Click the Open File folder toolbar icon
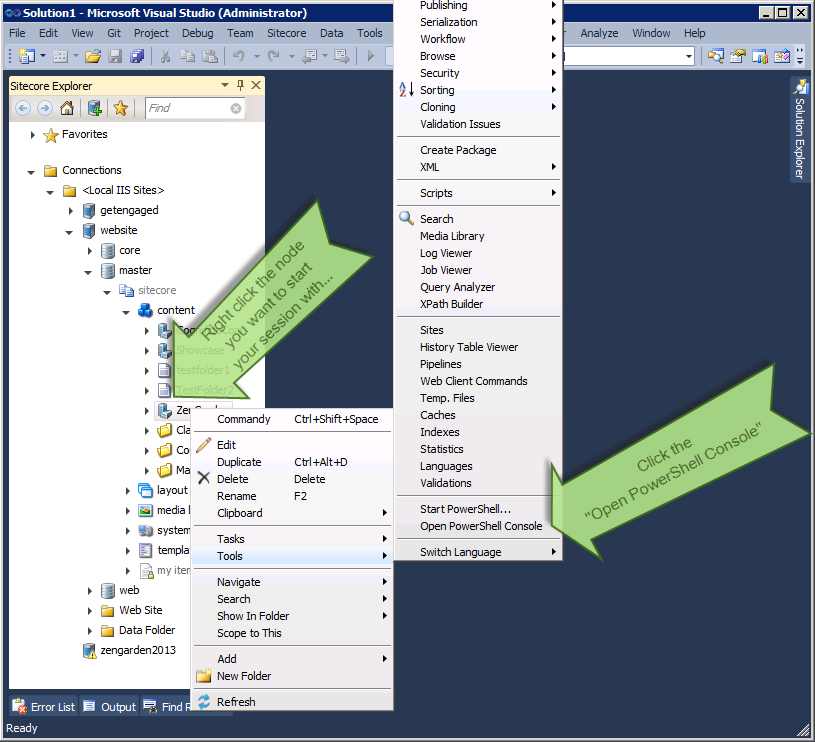This screenshot has width=815, height=742. point(92,56)
